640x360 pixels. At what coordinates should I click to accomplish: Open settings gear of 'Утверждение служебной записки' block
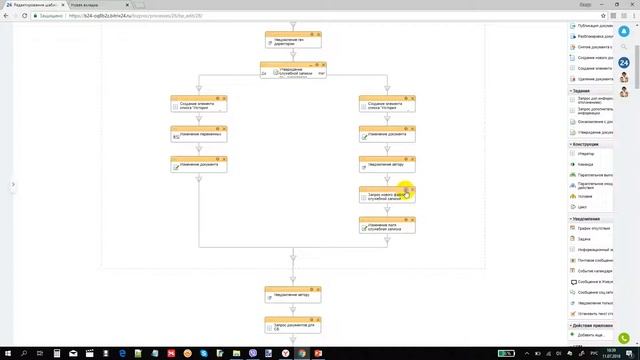coord(317,64)
